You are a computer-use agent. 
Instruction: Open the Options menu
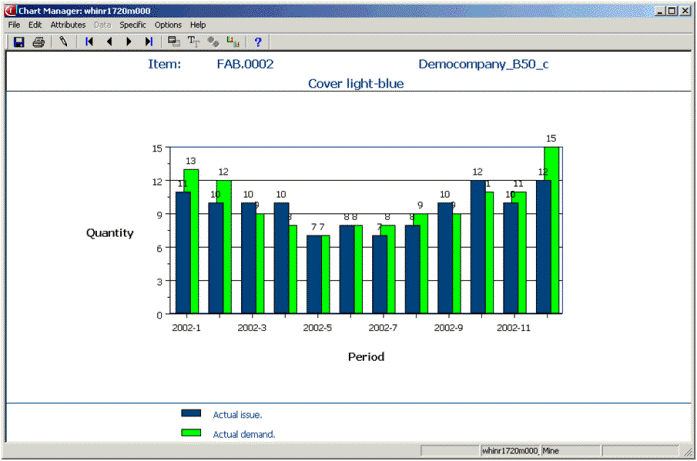point(168,24)
